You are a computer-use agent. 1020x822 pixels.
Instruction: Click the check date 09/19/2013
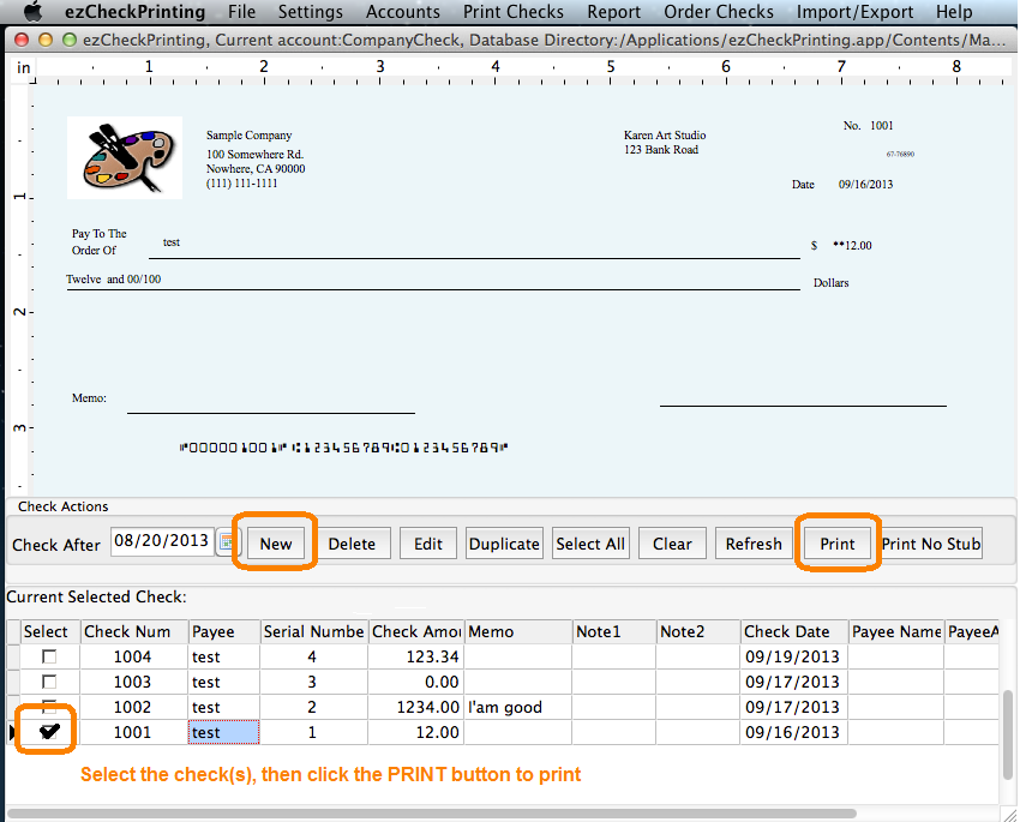[x=794, y=657]
